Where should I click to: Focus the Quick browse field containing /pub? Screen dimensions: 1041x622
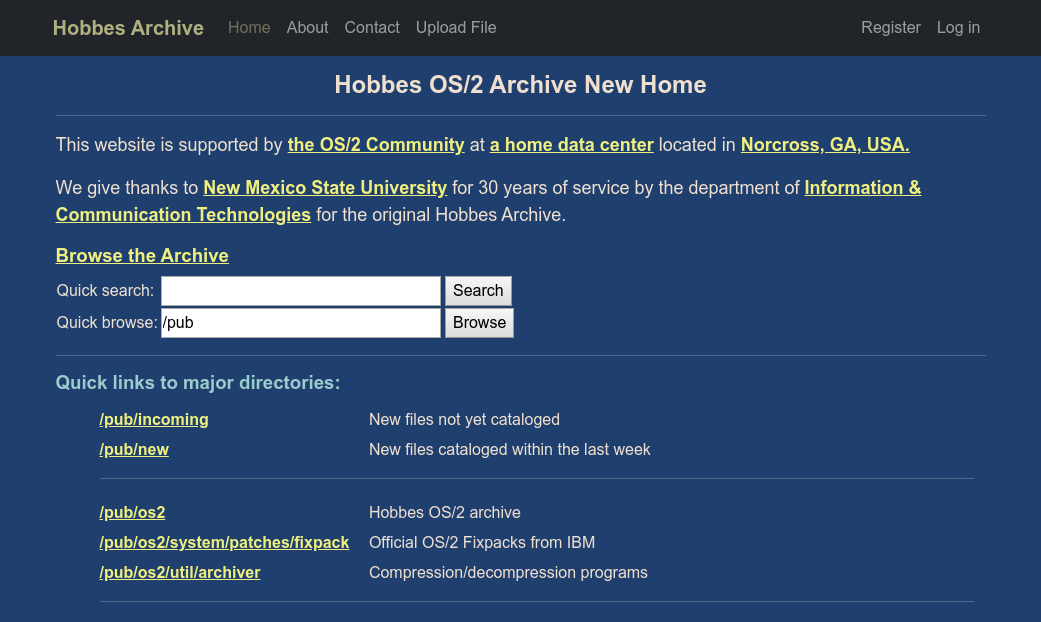(x=301, y=323)
